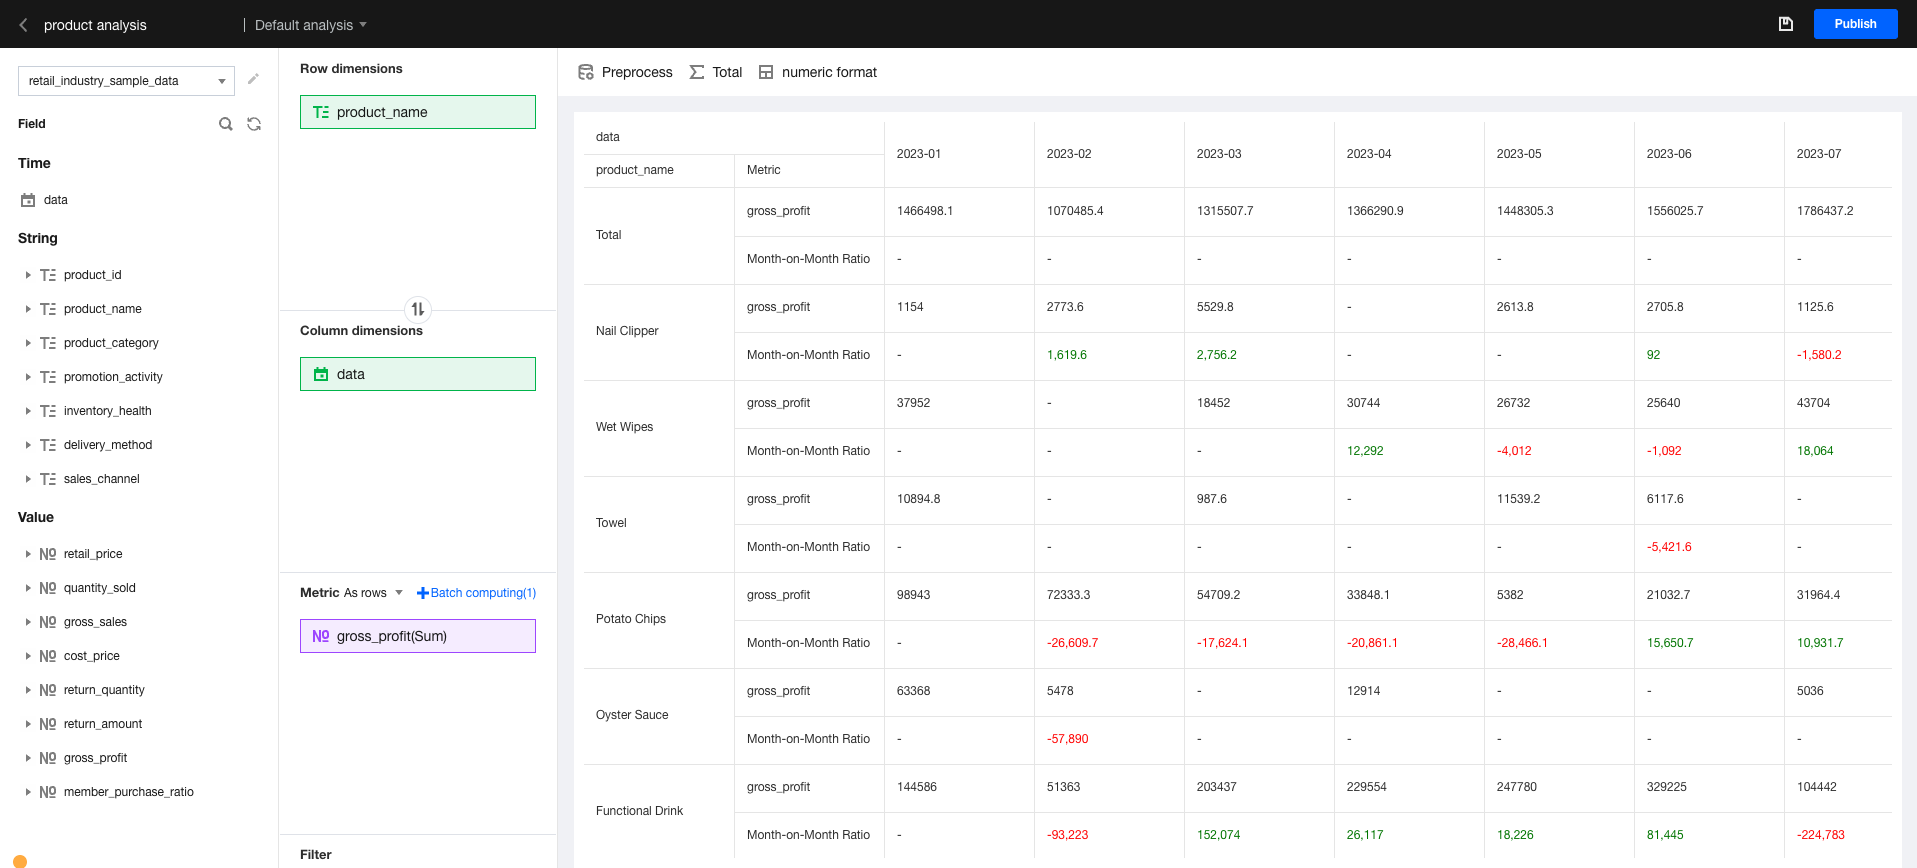This screenshot has height=868, width=1917.
Task: Expand the gross_sales value field
Action: (28, 622)
